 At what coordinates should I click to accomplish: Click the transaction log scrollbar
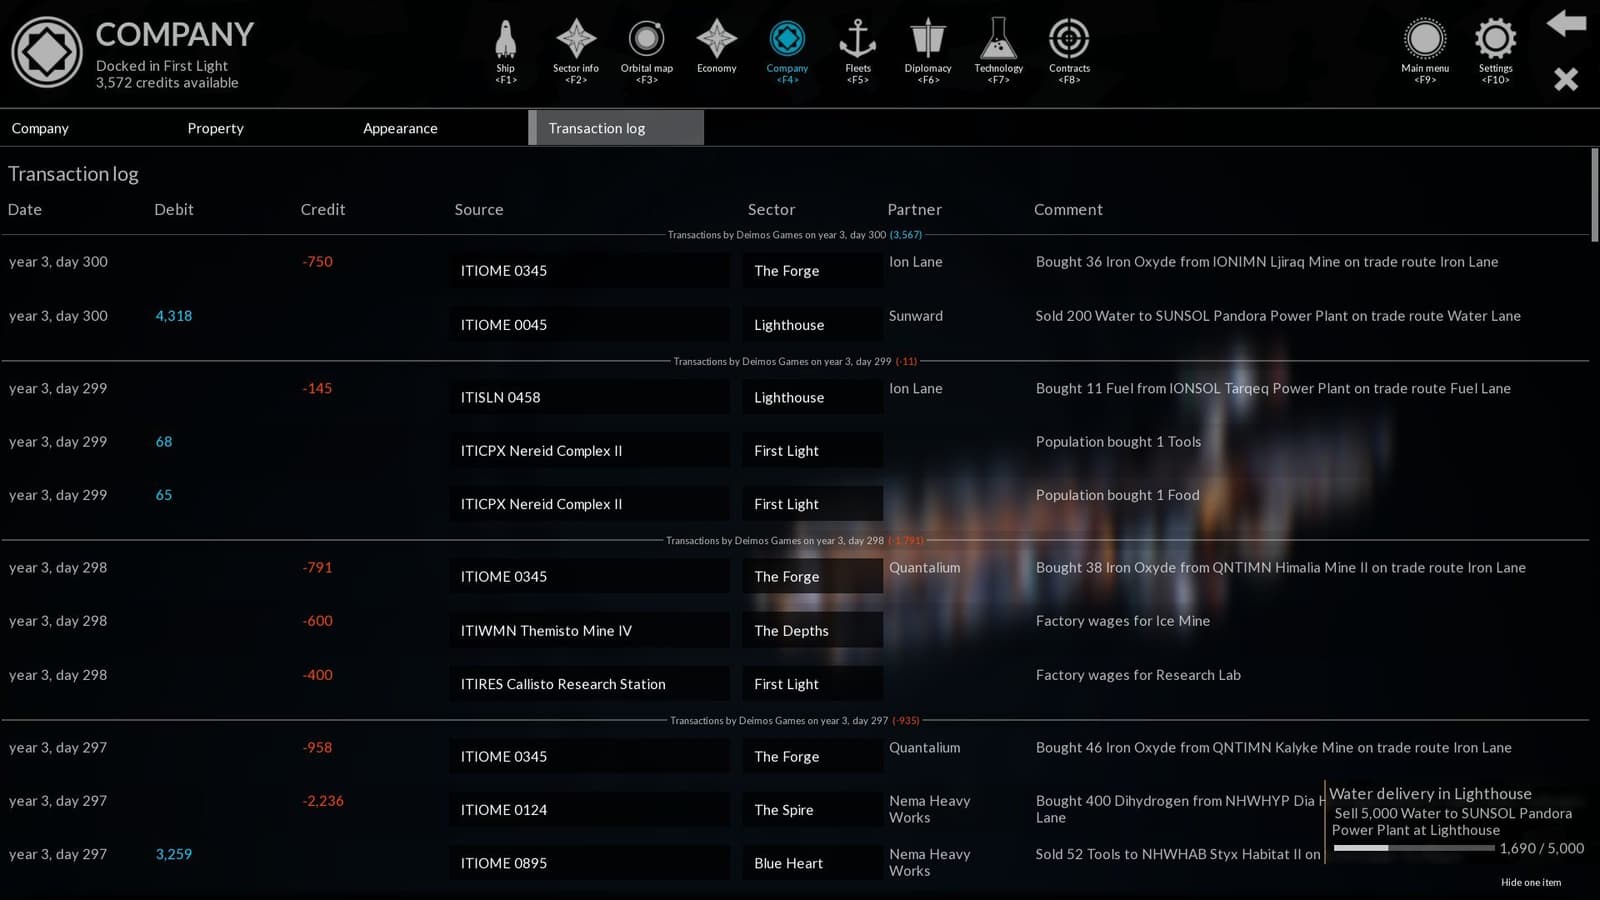(x=1594, y=195)
